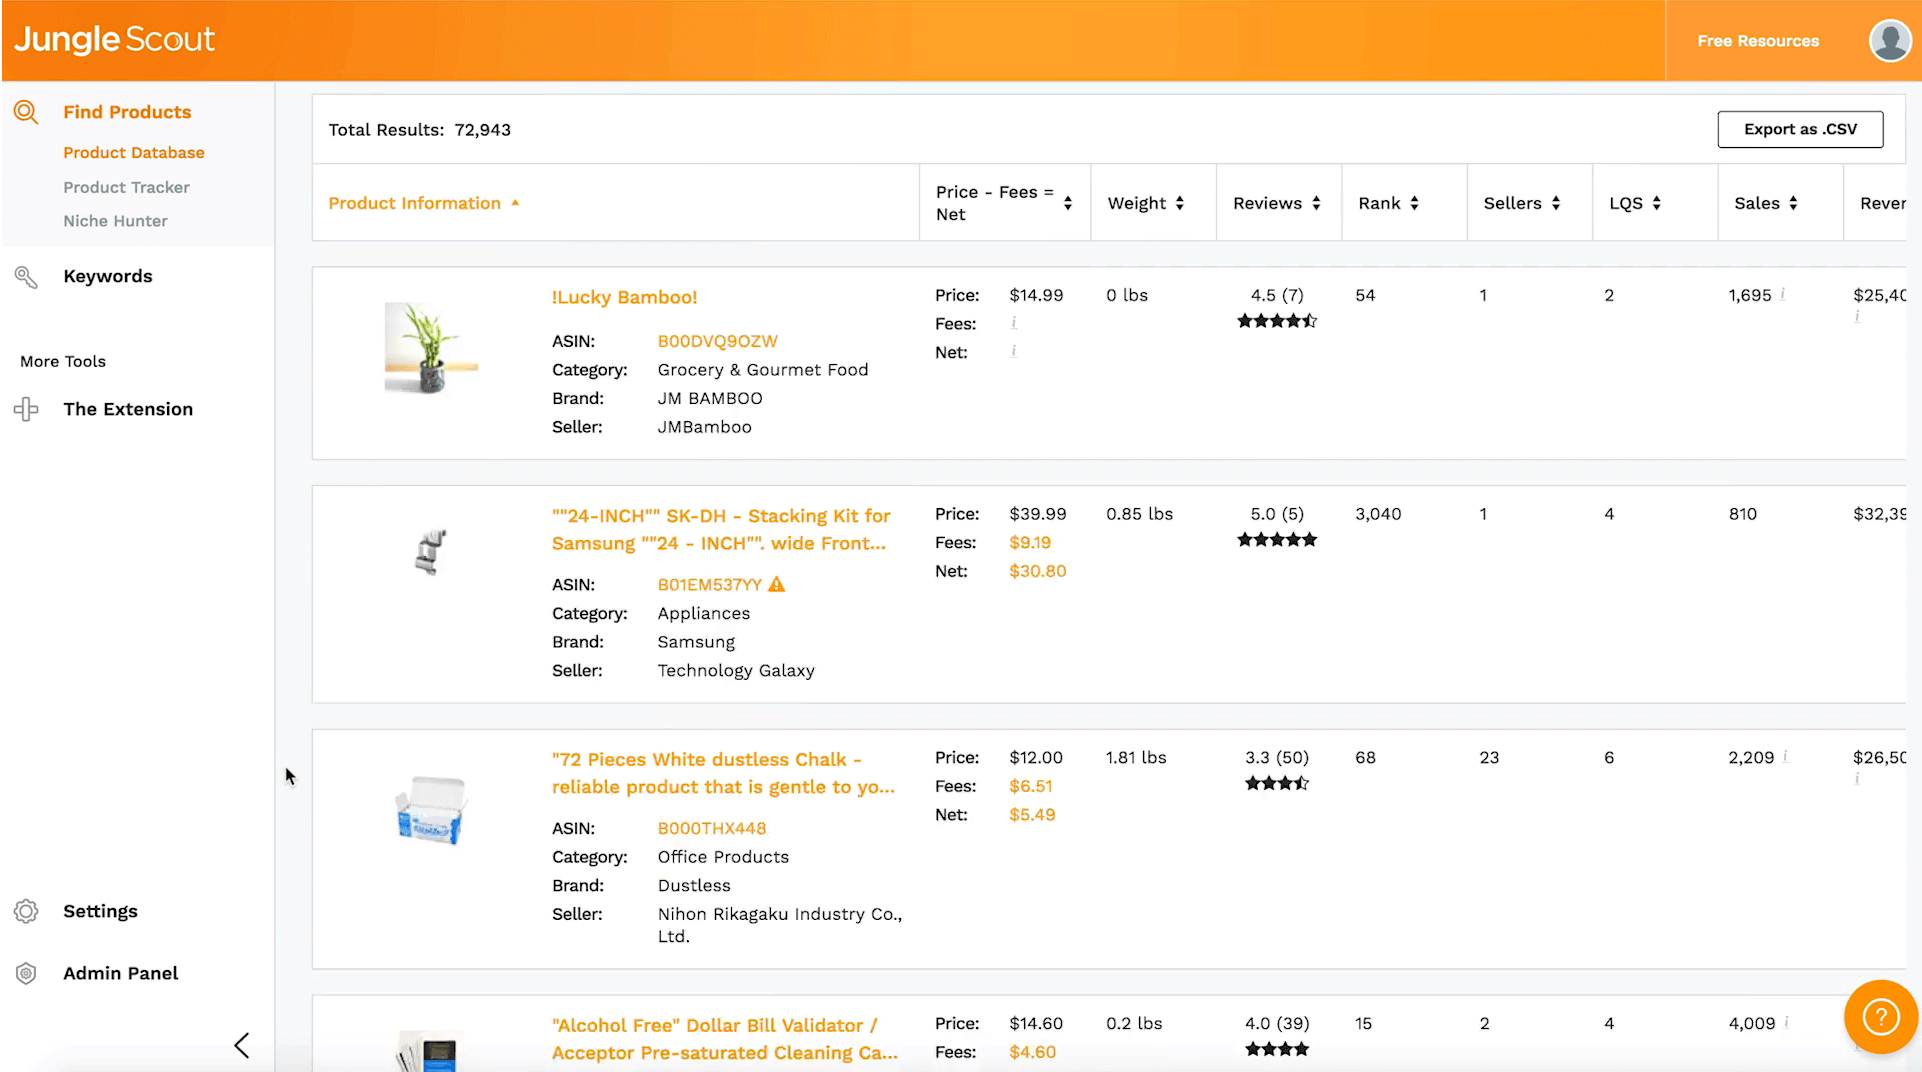Click The Extension plus icon

[26, 409]
